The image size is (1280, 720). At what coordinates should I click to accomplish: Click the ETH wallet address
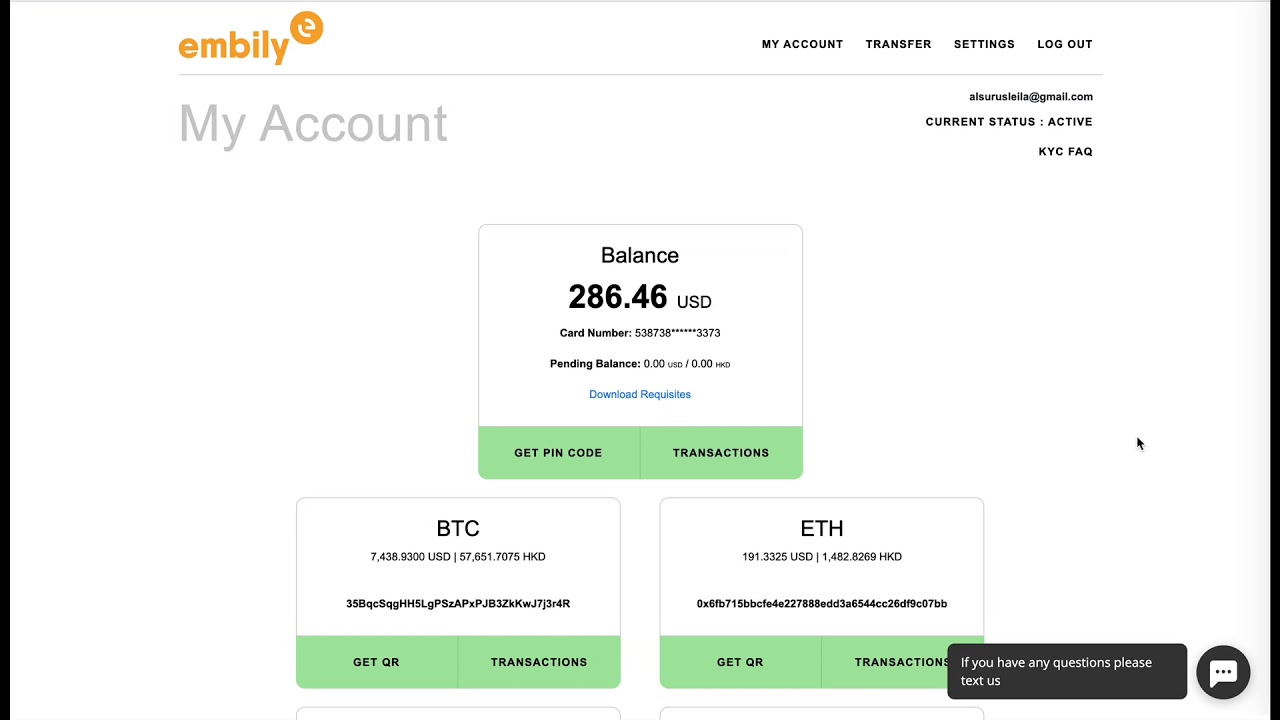click(x=822, y=604)
